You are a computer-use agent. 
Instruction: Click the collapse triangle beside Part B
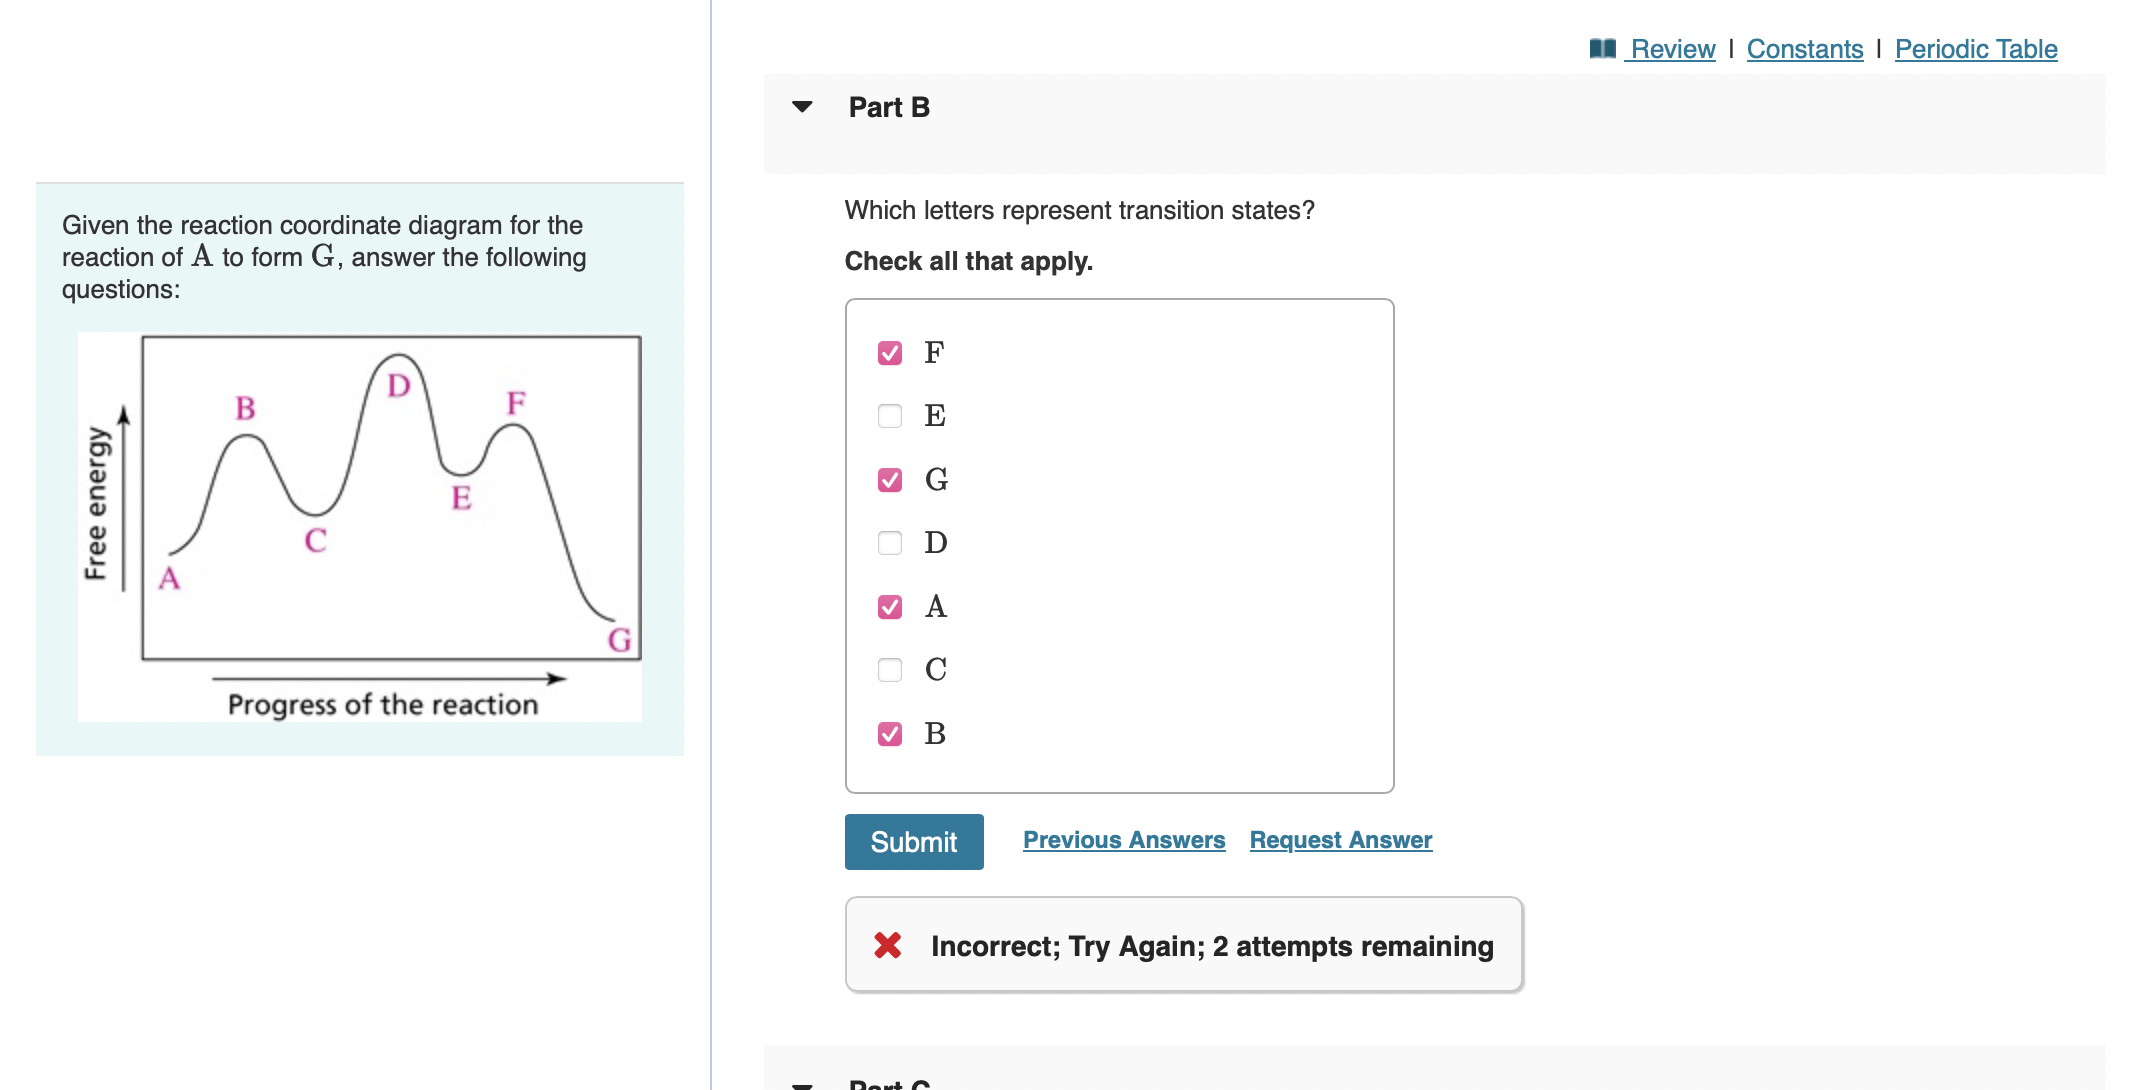tap(803, 107)
